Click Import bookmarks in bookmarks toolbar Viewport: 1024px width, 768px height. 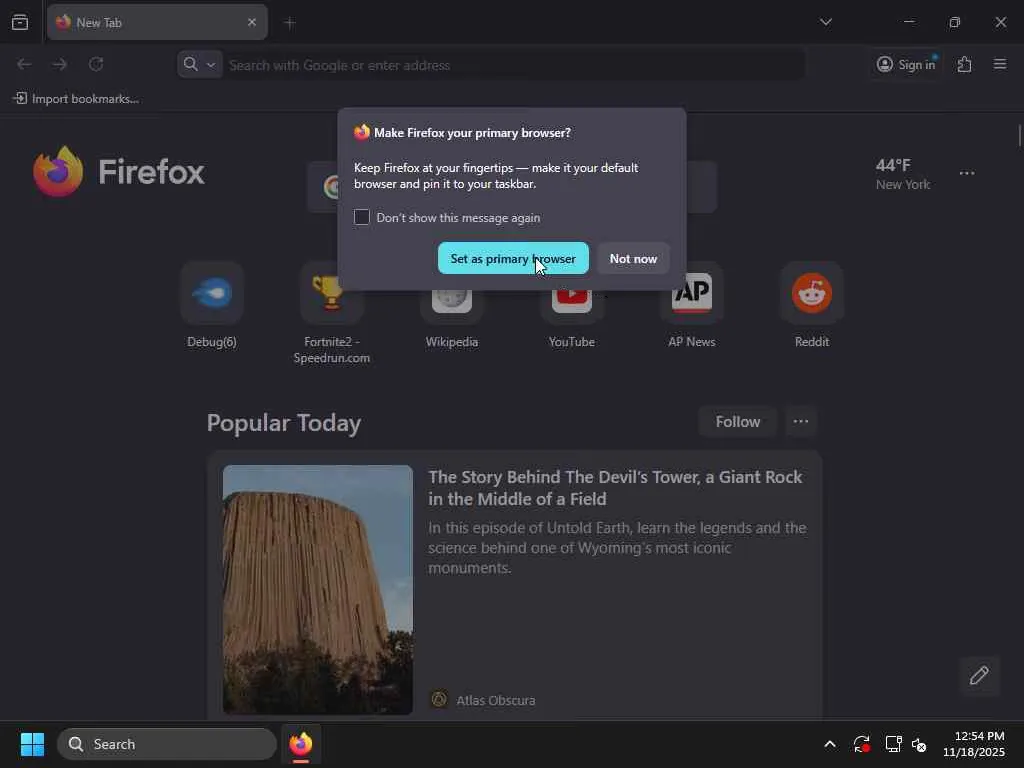(x=76, y=99)
